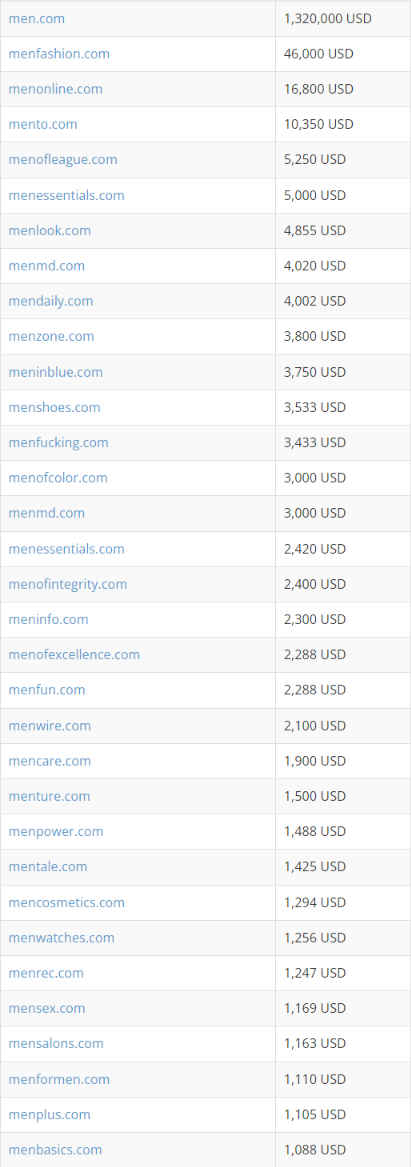Open menofcolor.com link

click(57, 477)
